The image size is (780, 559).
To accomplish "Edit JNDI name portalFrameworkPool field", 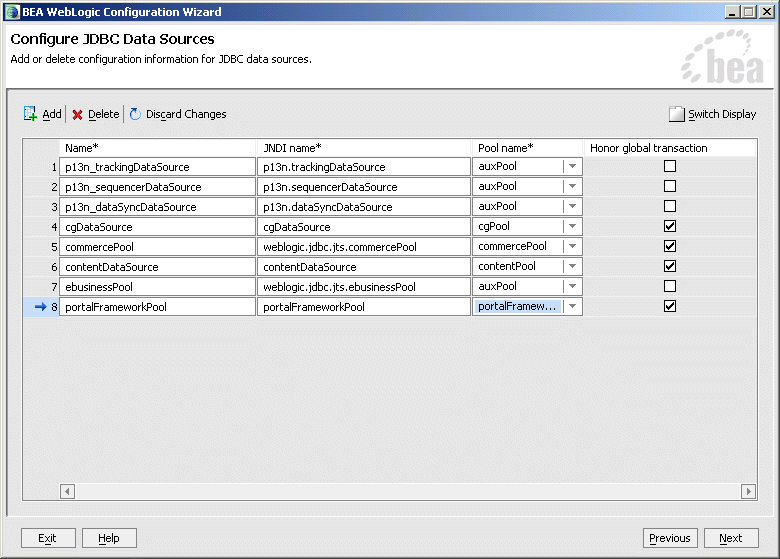I will 364,306.
